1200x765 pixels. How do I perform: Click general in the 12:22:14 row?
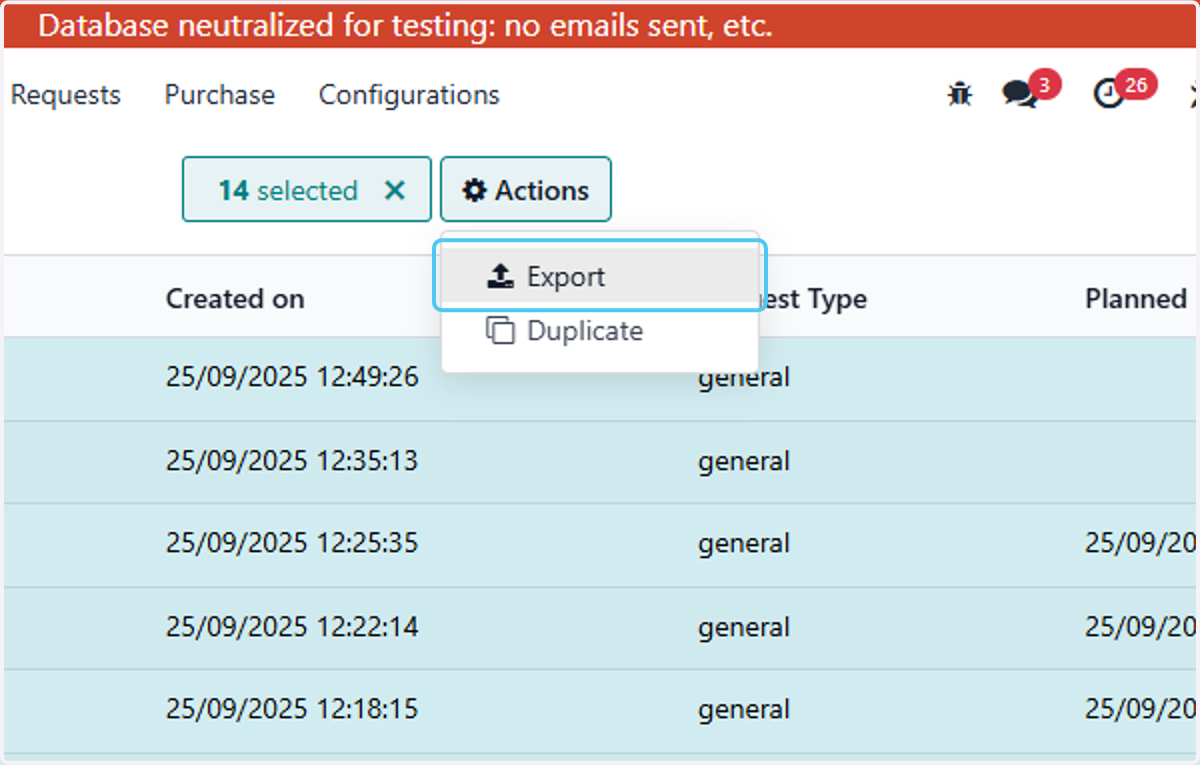pos(744,628)
